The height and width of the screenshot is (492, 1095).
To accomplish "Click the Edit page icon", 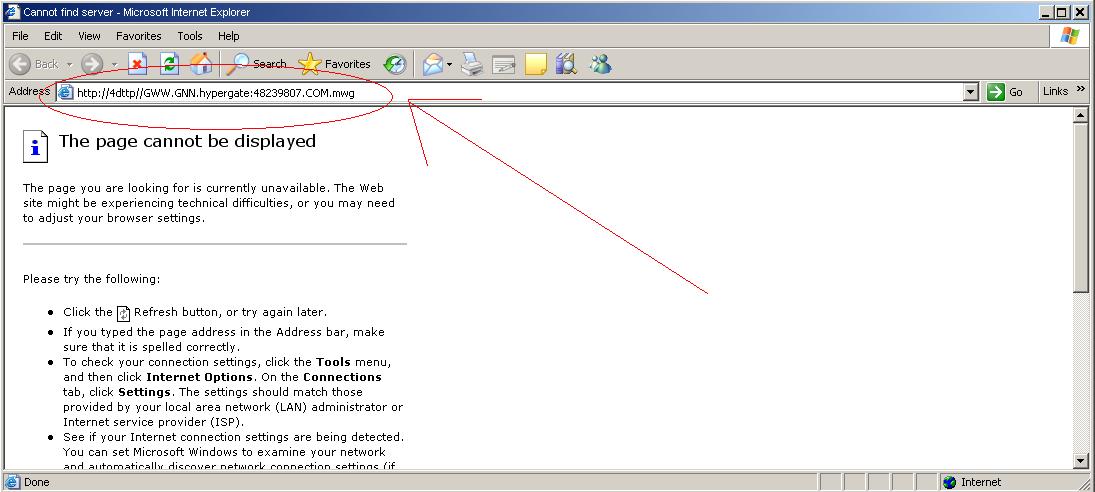I will [503, 65].
